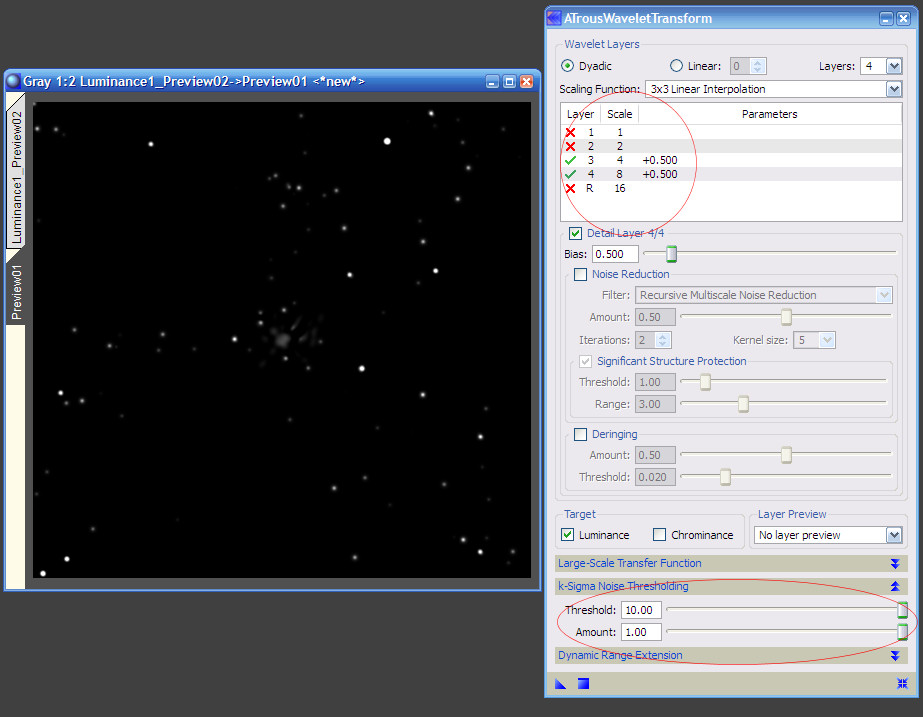Click the Scale column header
The width and height of the screenshot is (923, 717).
[619, 114]
